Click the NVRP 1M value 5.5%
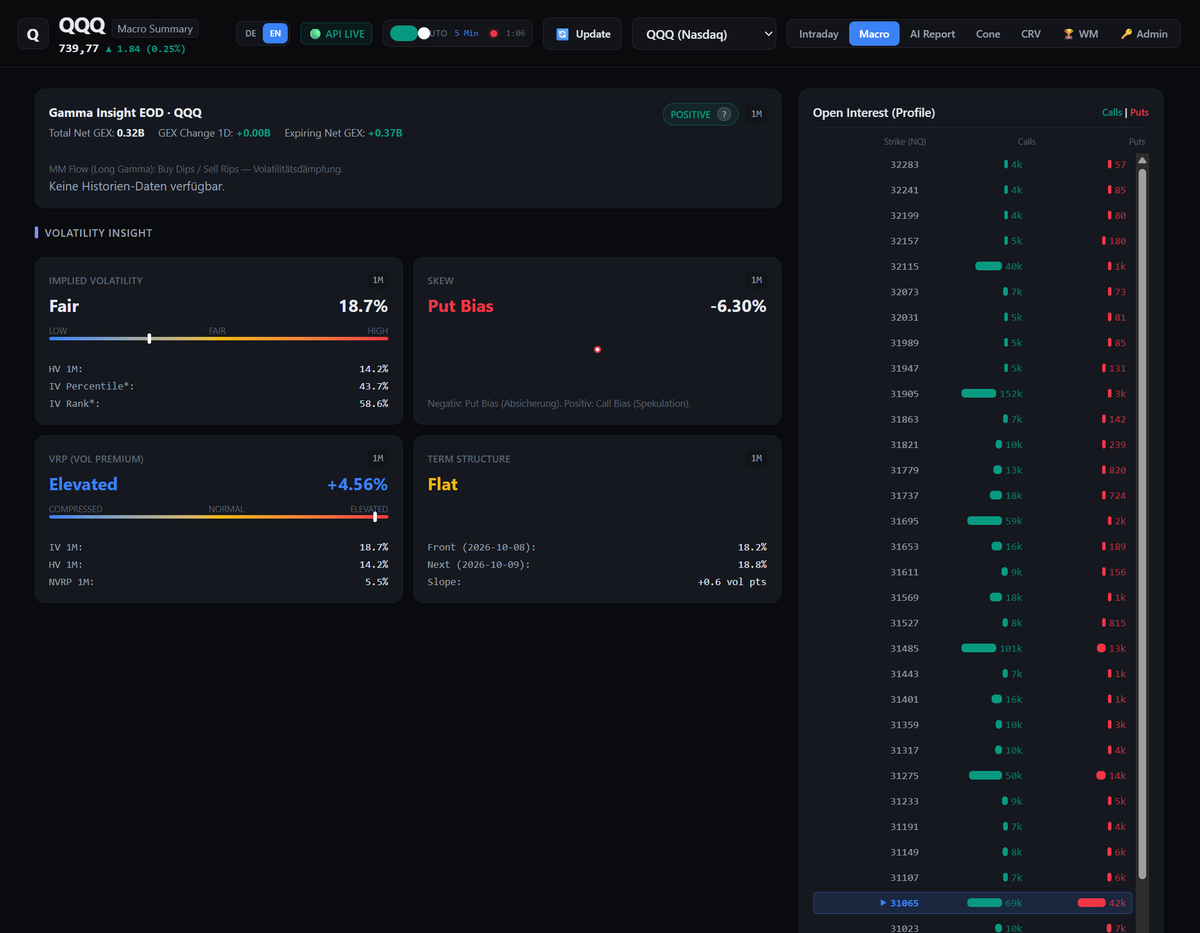Viewport: 1200px width, 933px height. [376, 582]
